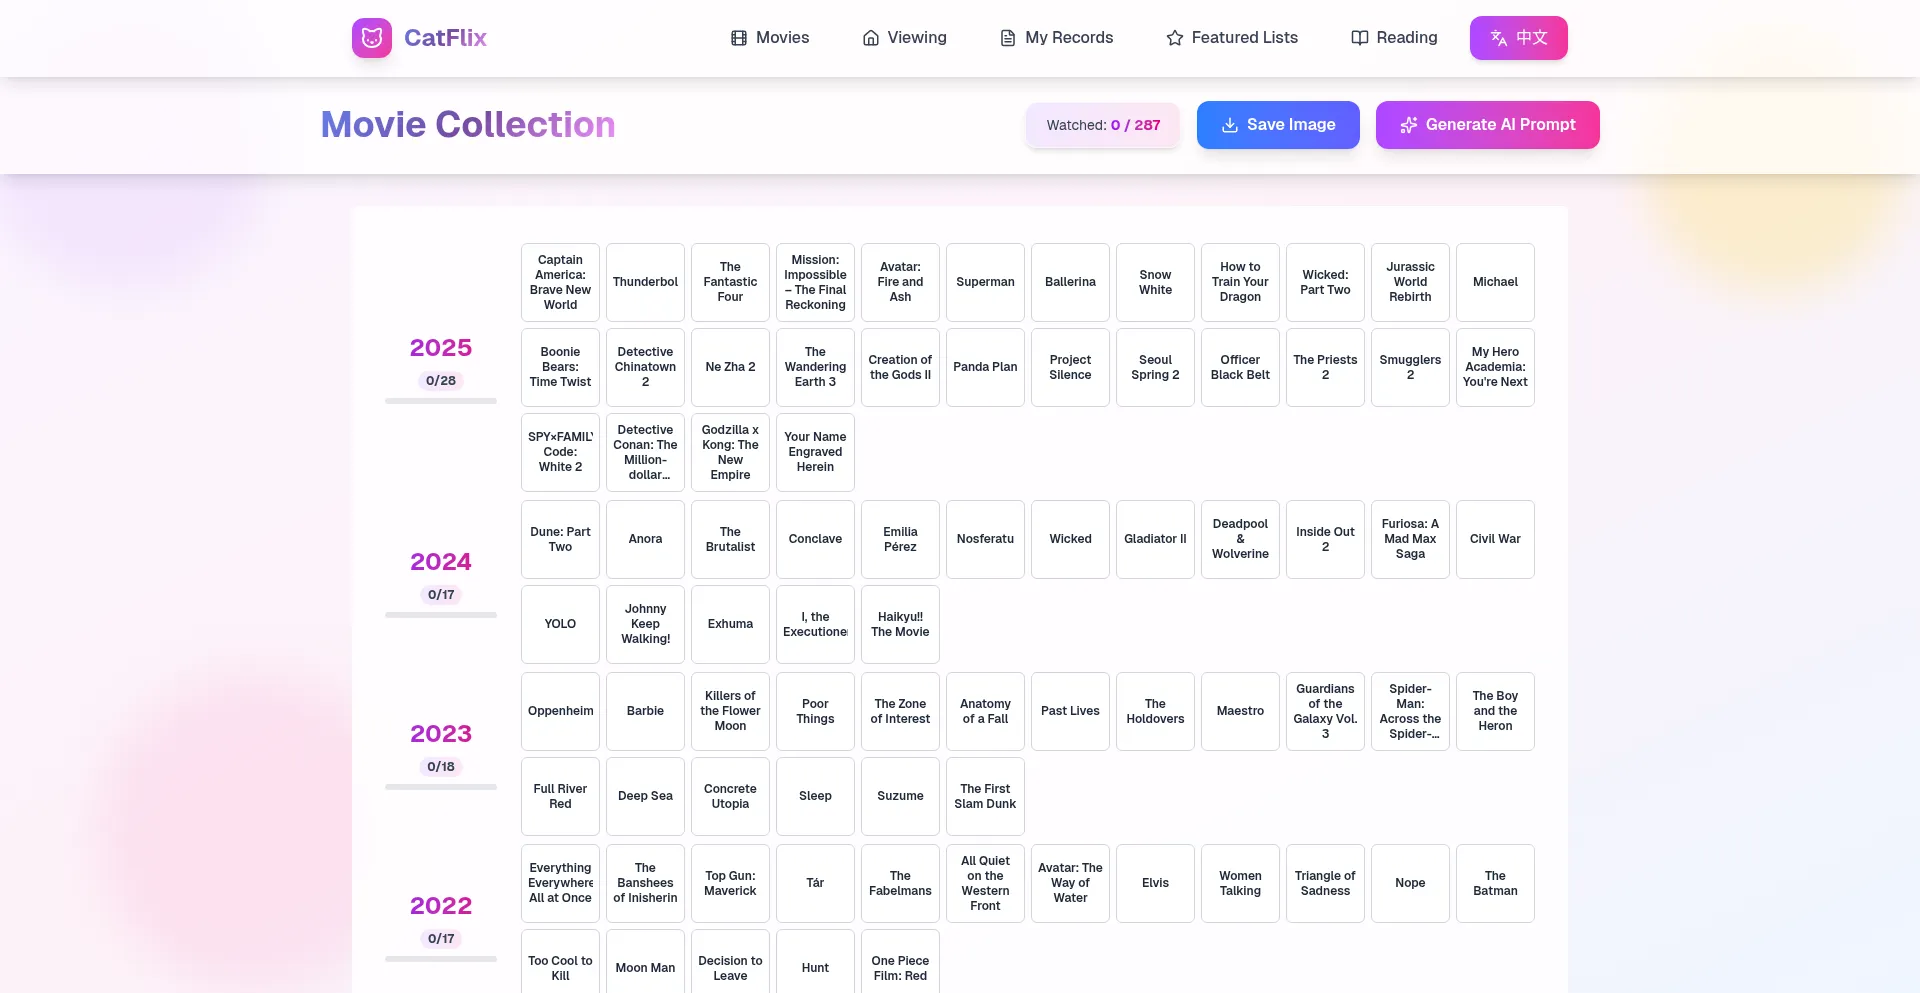Switch to the Reading section

coord(1395,38)
